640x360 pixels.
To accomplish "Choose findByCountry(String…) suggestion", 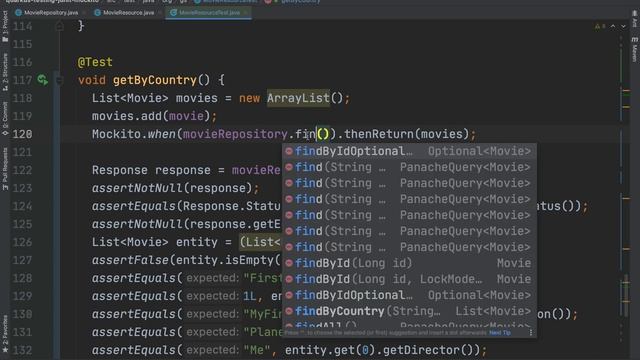I will coord(409,311).
